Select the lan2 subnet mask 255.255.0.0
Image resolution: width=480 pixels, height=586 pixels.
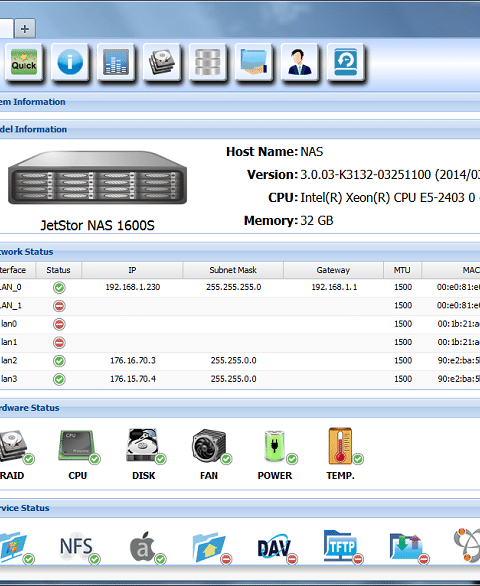click(234, 361)
